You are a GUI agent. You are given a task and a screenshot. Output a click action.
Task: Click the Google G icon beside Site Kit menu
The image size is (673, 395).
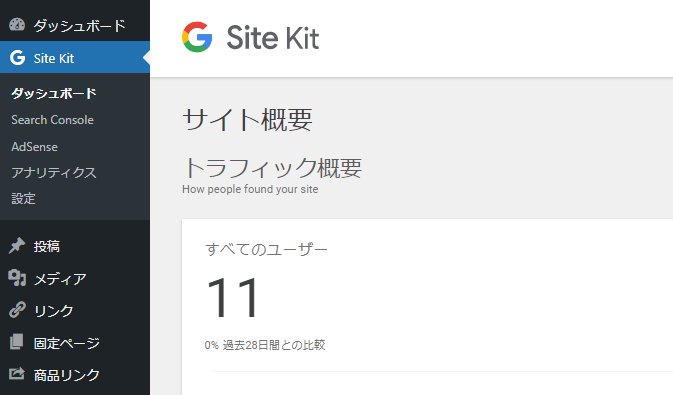click(17, 58)
